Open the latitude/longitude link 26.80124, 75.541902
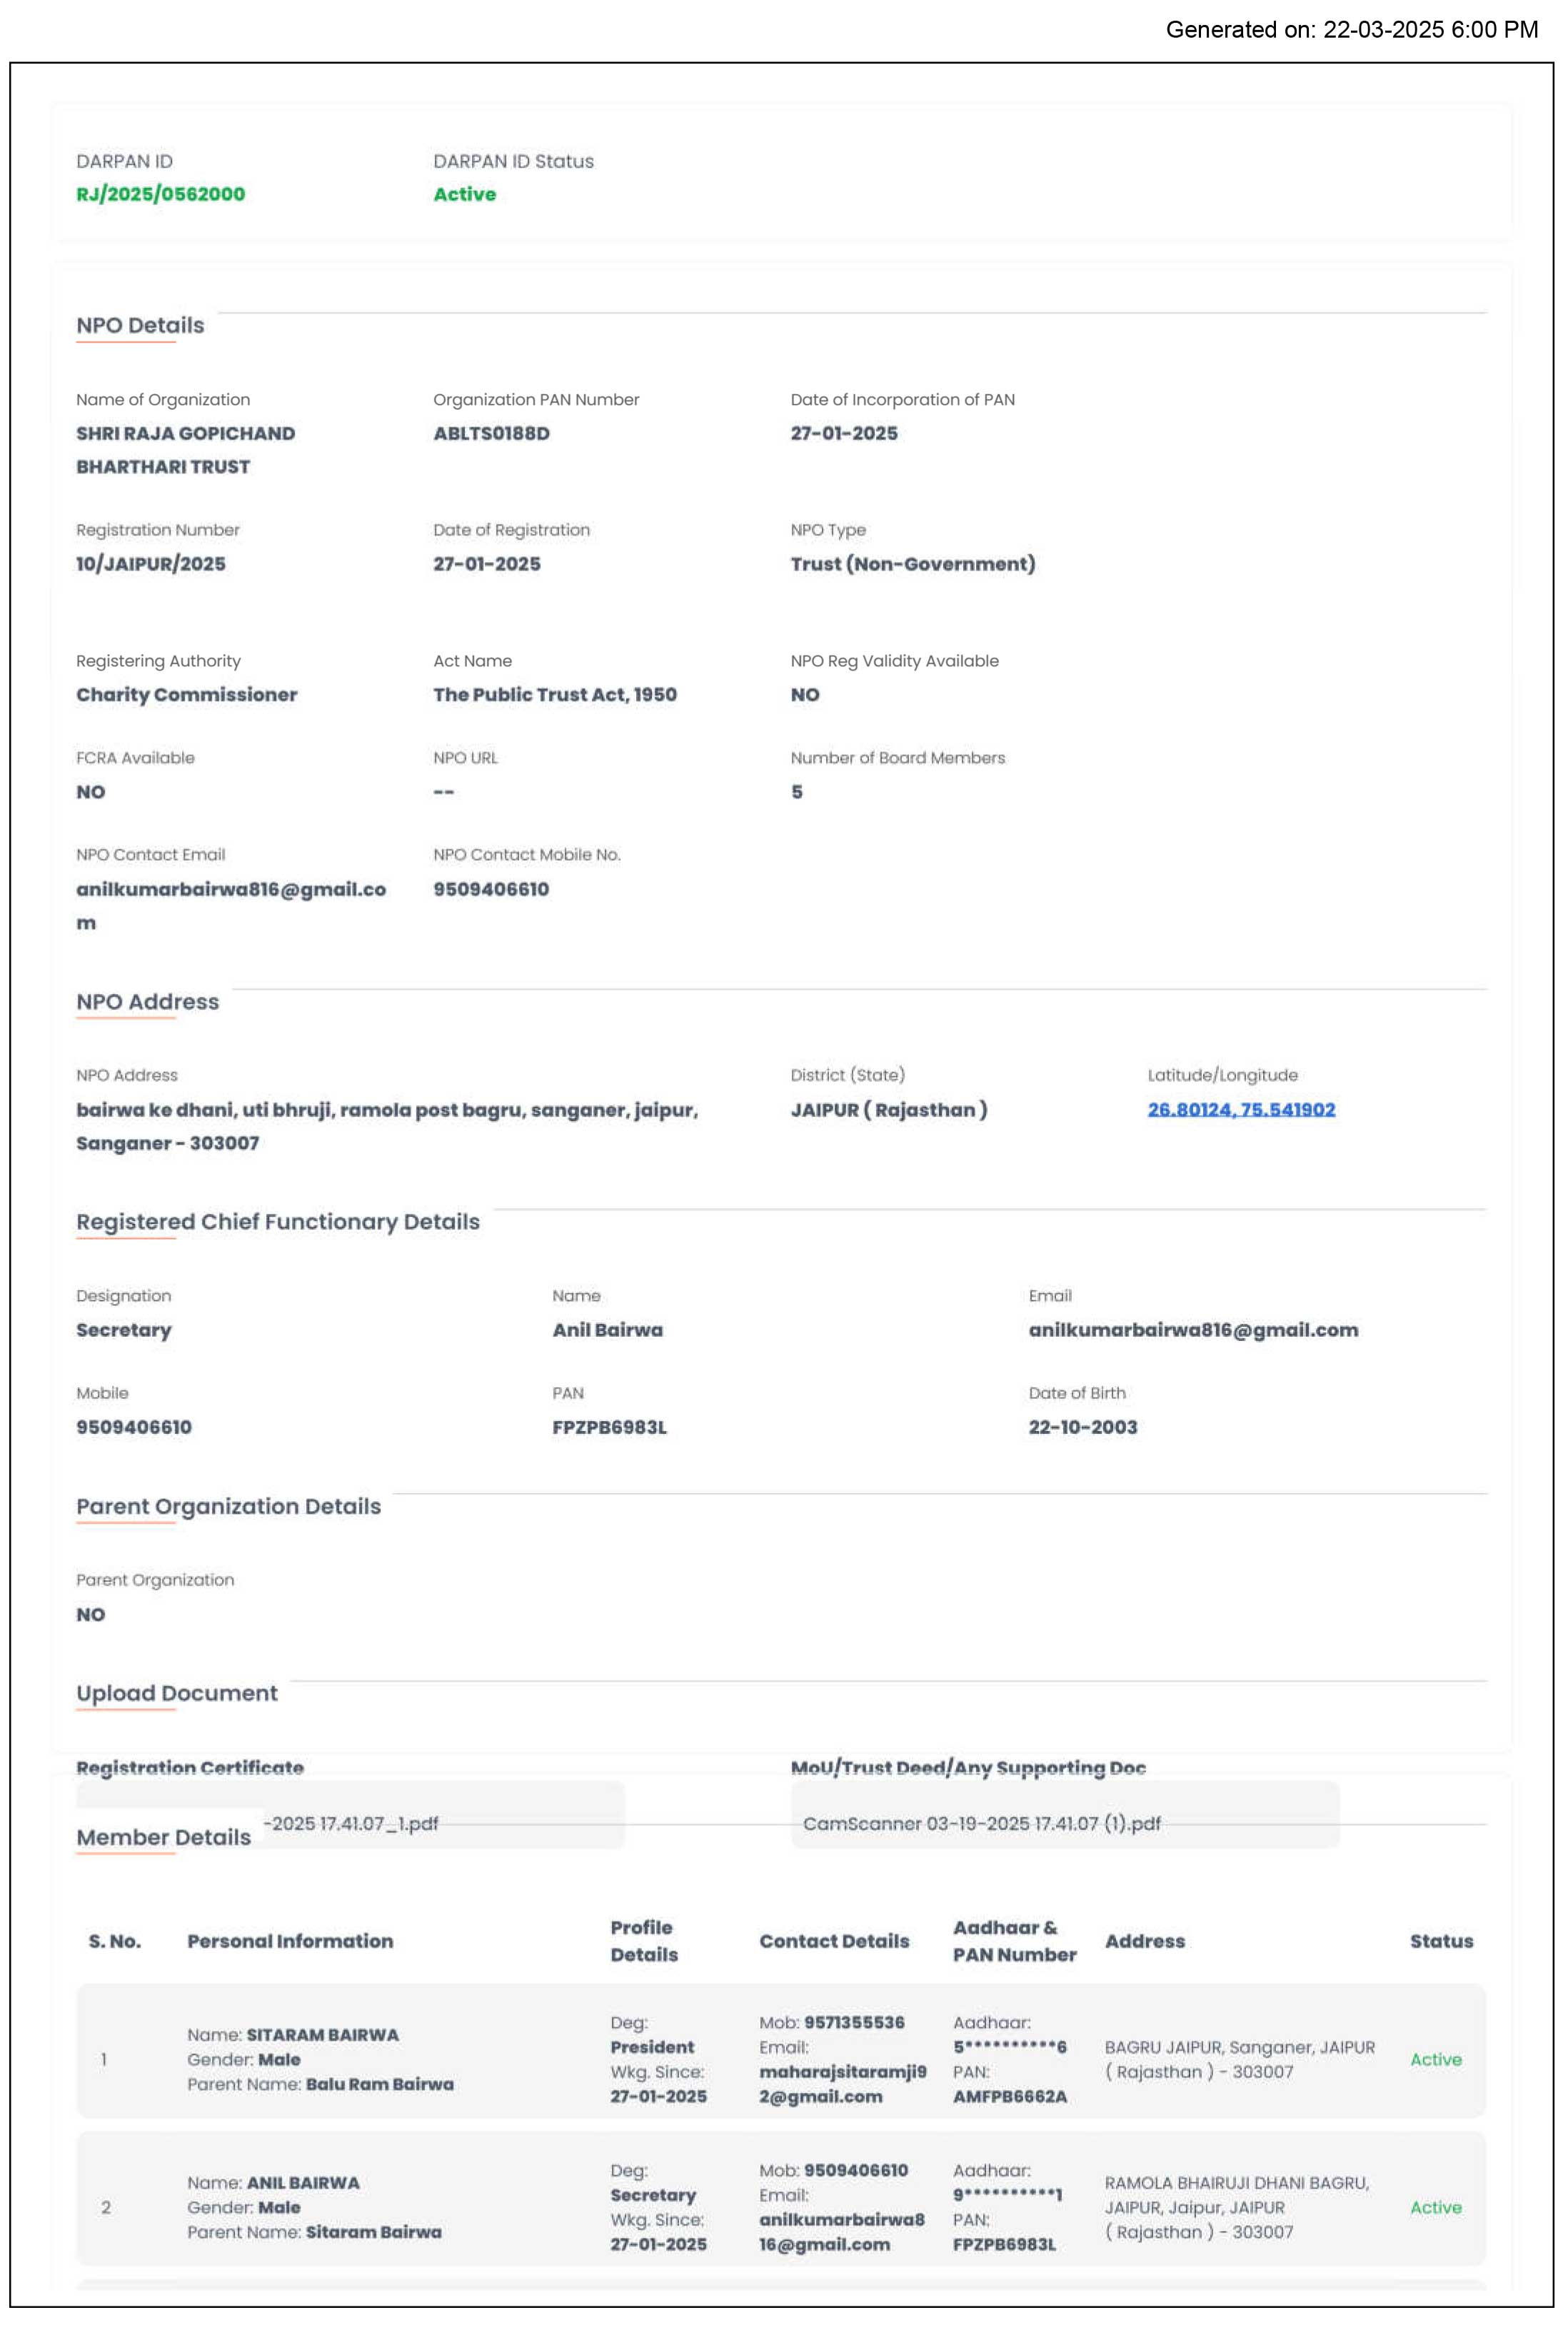This screenshot has height=2330, width=1568. pos(1241,1109)
